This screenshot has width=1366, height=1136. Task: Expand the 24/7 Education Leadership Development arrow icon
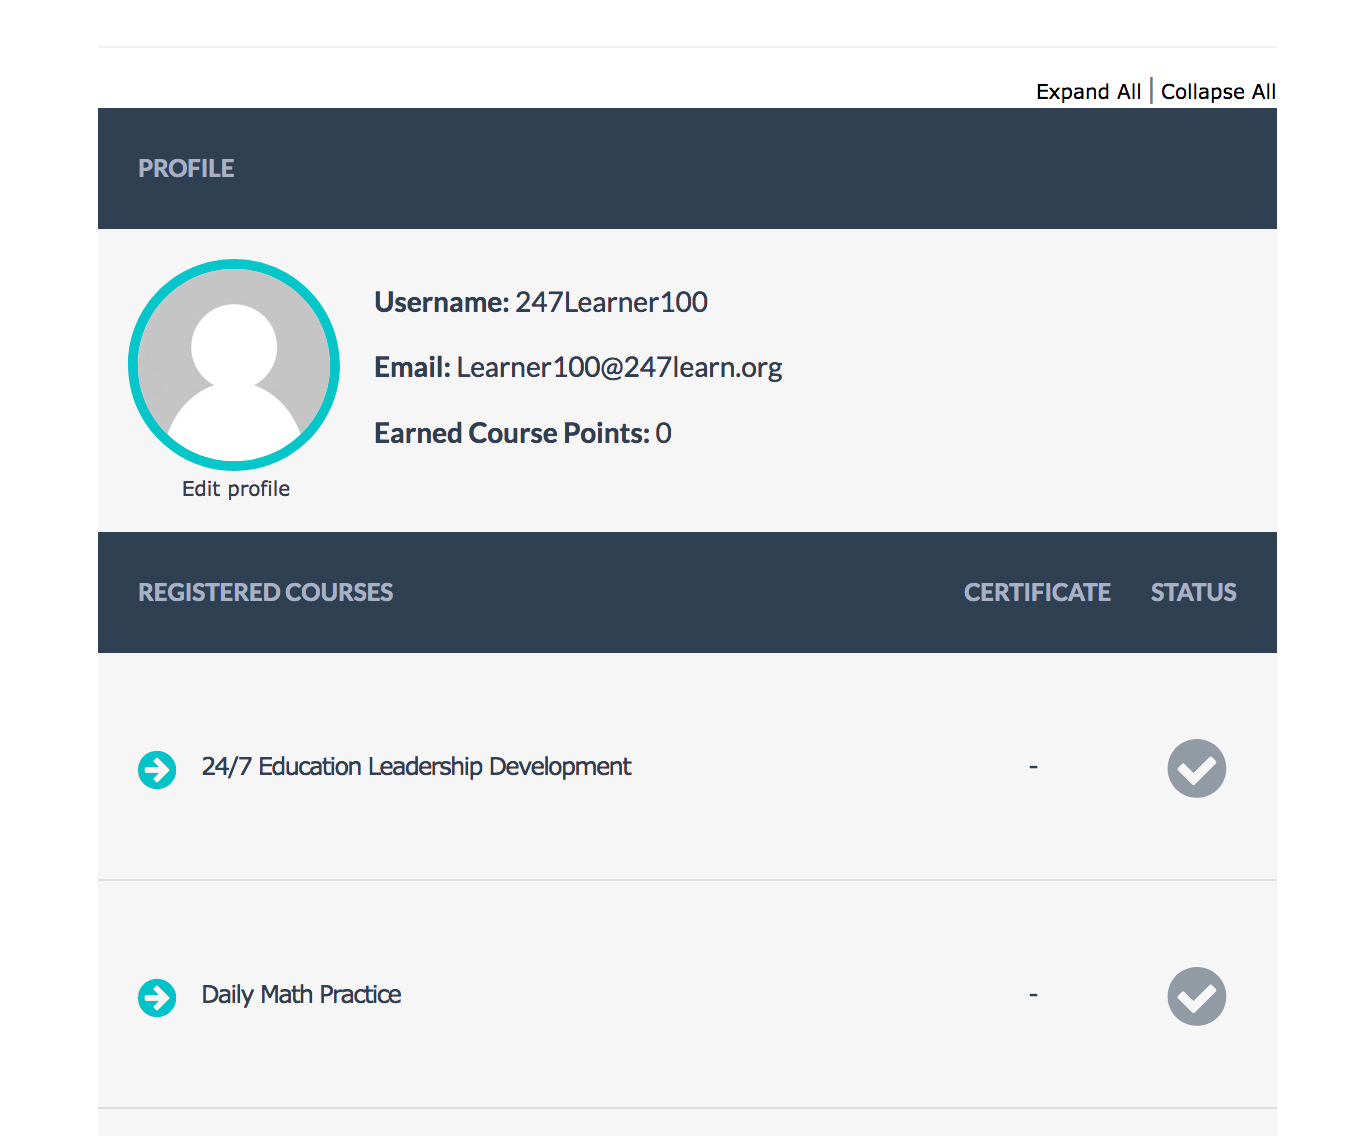(x=157, y=770)
